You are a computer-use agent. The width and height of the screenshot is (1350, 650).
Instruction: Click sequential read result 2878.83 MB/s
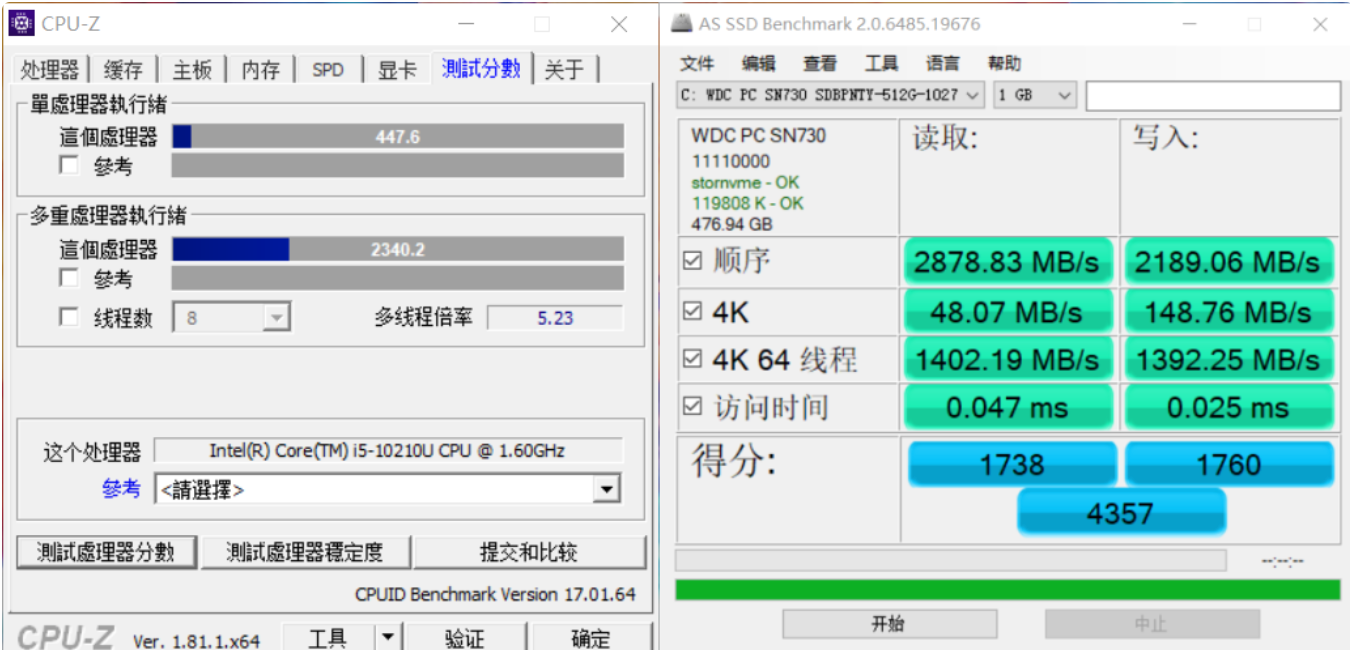pos(1007,262)
